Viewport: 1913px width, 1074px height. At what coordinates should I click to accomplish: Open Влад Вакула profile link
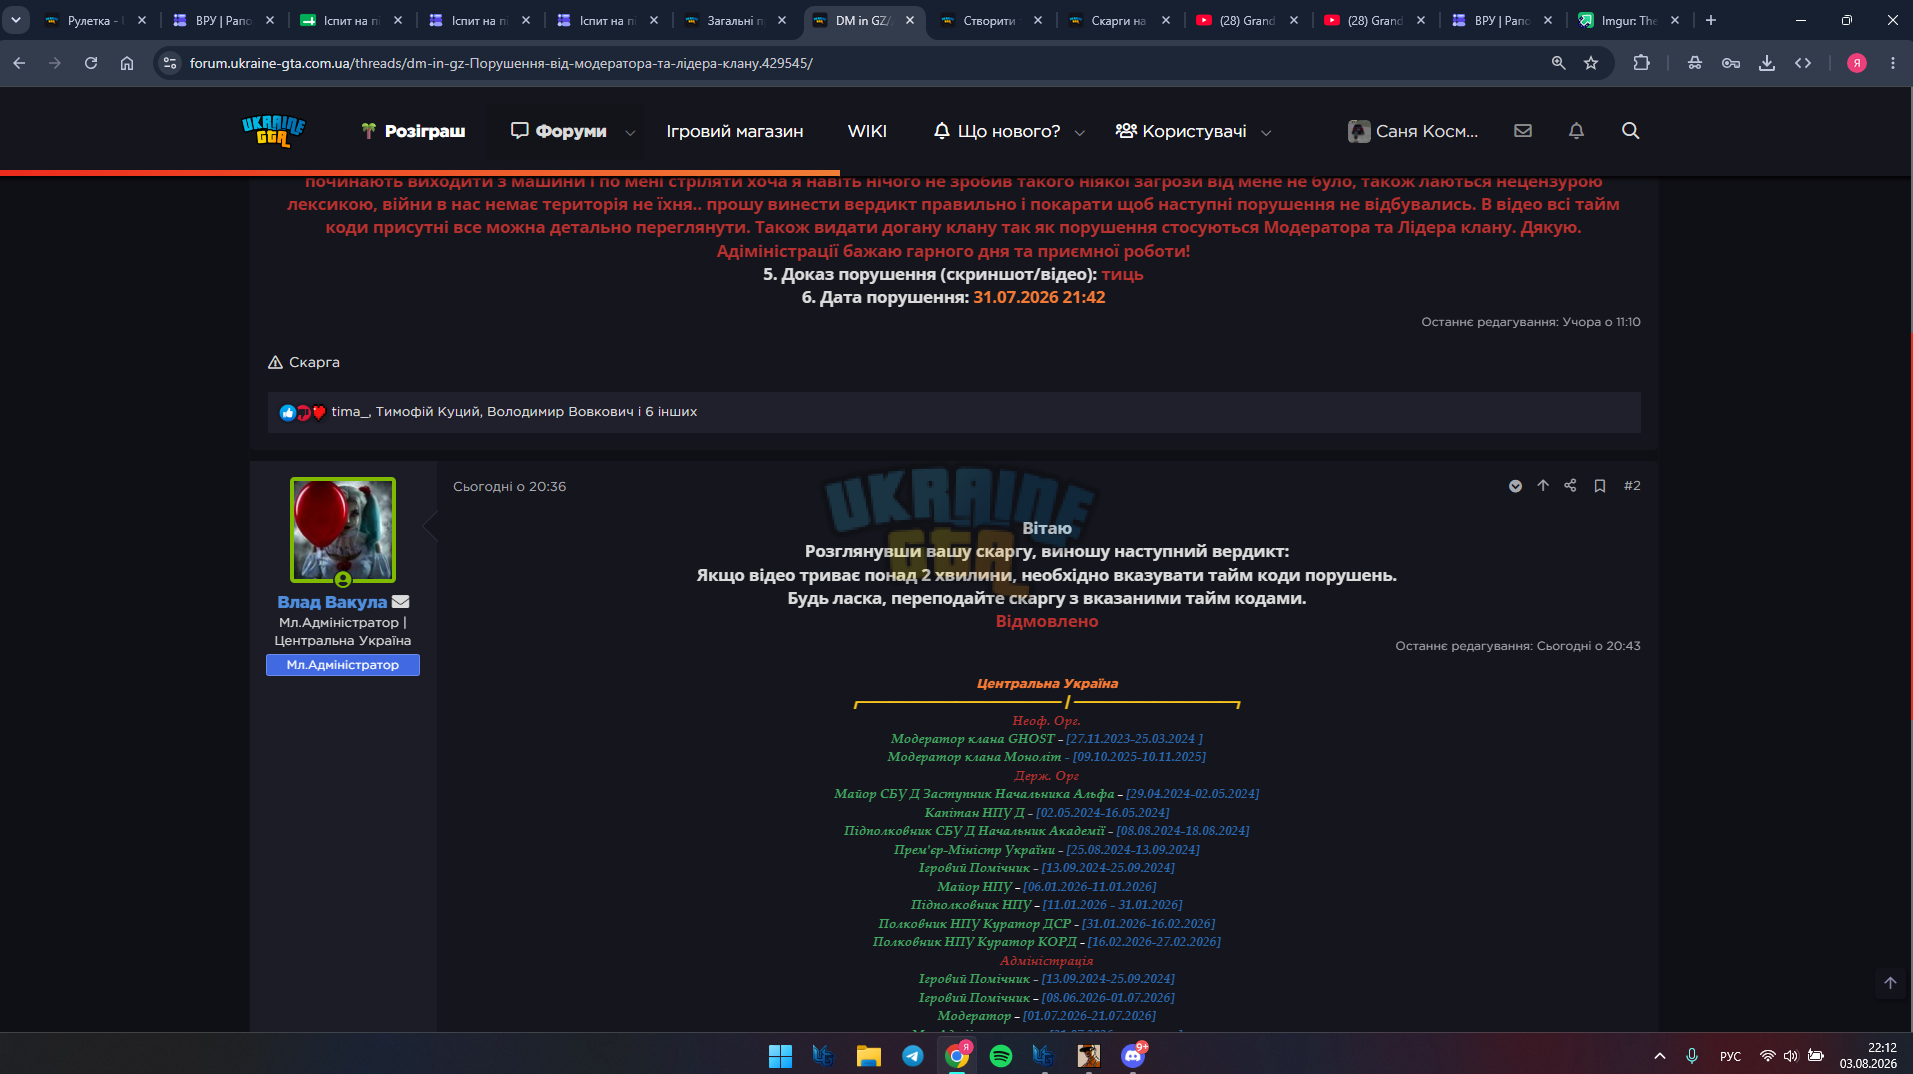point(332,602)
